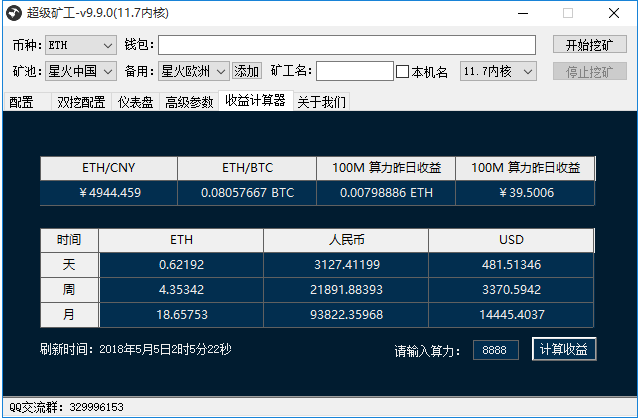The width and height of the screenshot is (640, 420).
Task: Click the disabled 停止挖矿 button
Action: pyautogui.click(x=590, y=71)
